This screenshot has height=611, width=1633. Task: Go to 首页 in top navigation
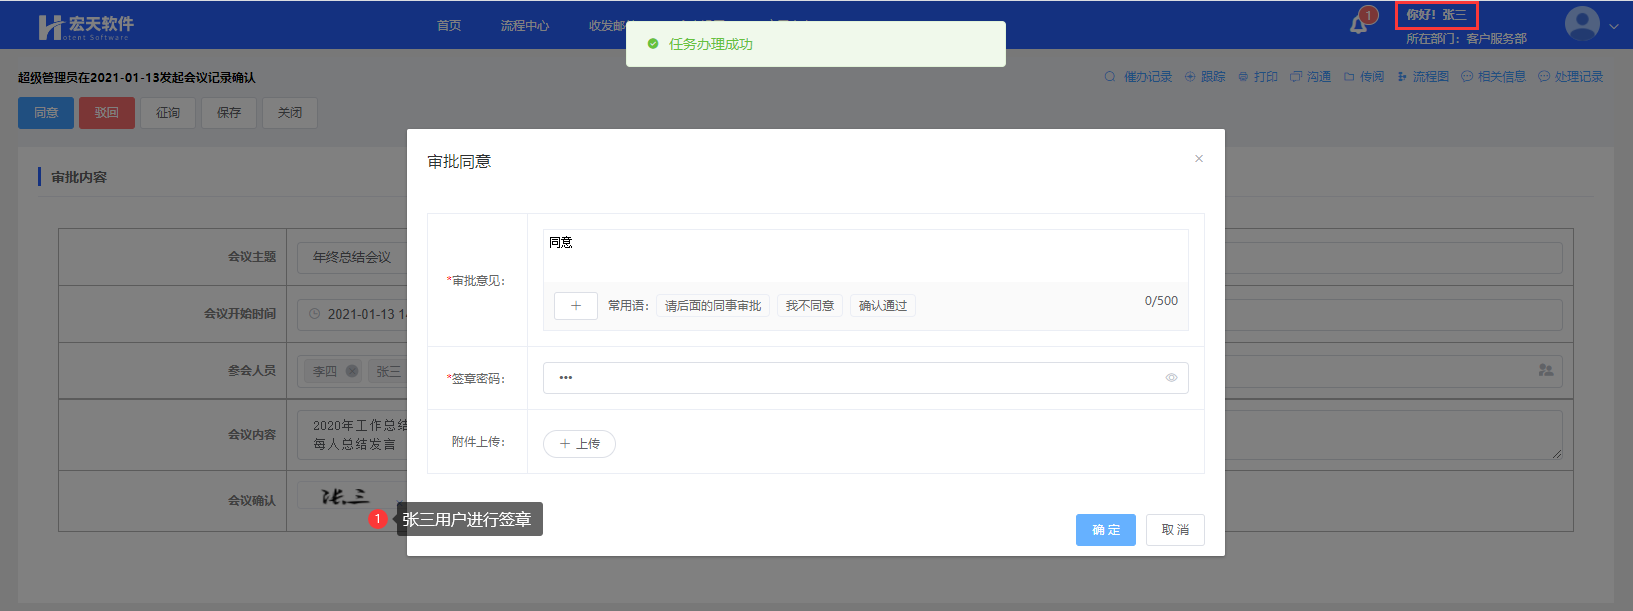pyautogui.click(x=449, y=26)
